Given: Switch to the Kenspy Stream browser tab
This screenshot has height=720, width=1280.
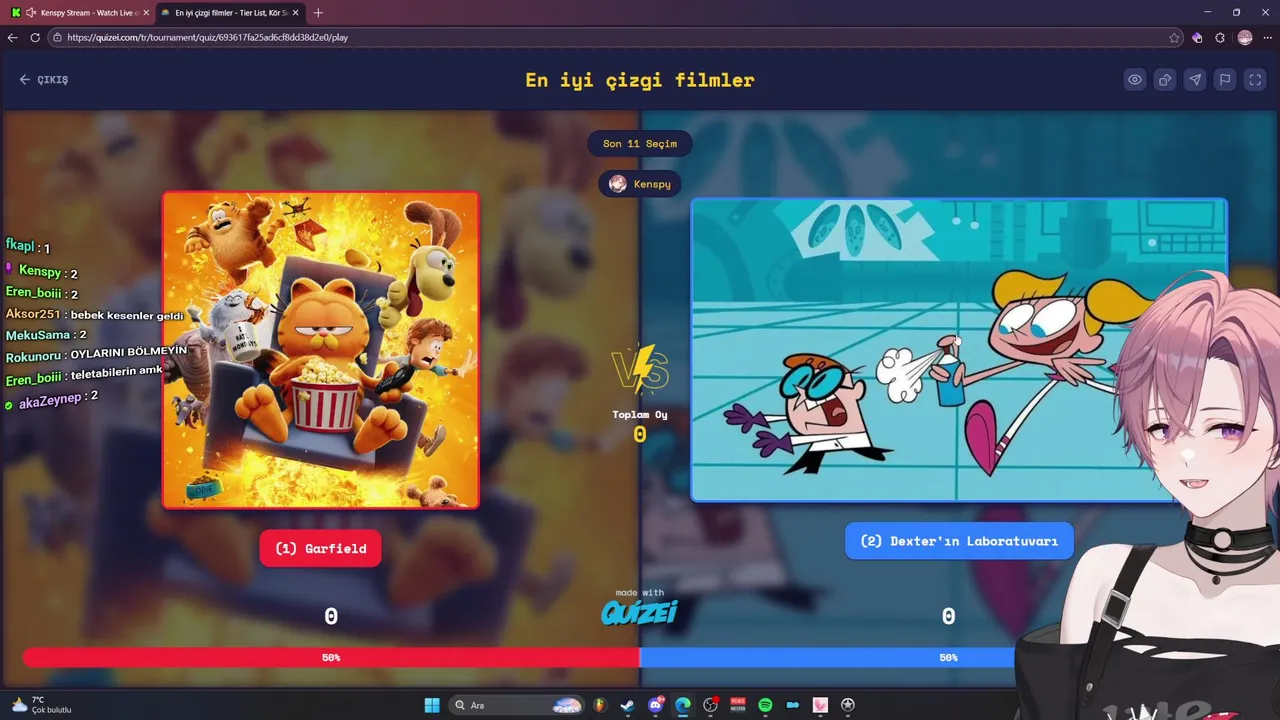Looking at the screenshot, I should coord(80,13).
